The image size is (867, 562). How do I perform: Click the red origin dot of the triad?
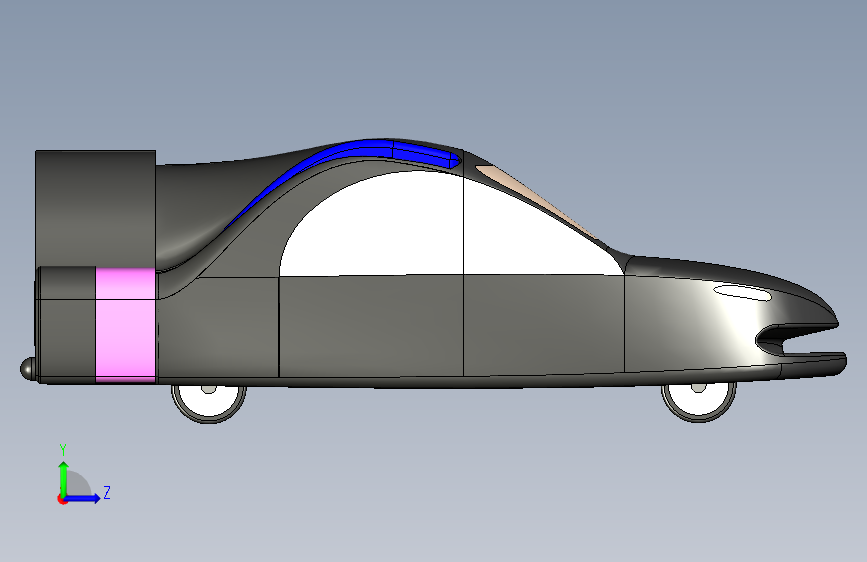click(62, 499)
